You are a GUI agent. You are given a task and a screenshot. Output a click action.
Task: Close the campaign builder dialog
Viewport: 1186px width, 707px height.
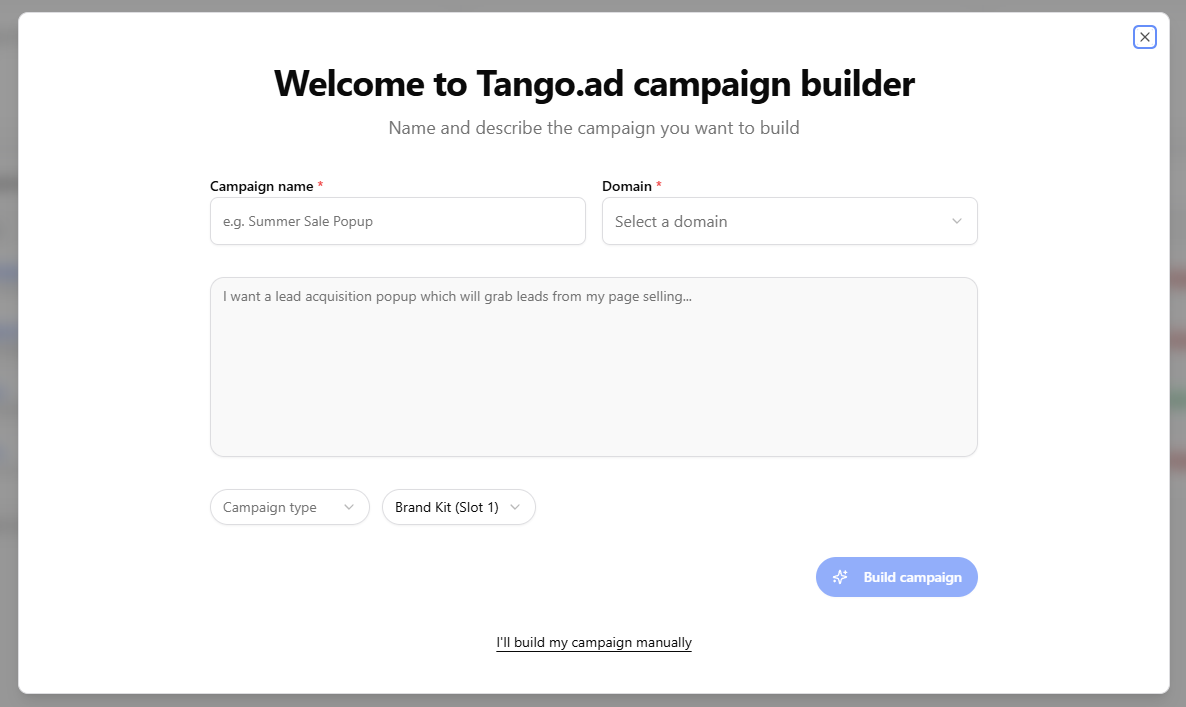[1144, 37]
